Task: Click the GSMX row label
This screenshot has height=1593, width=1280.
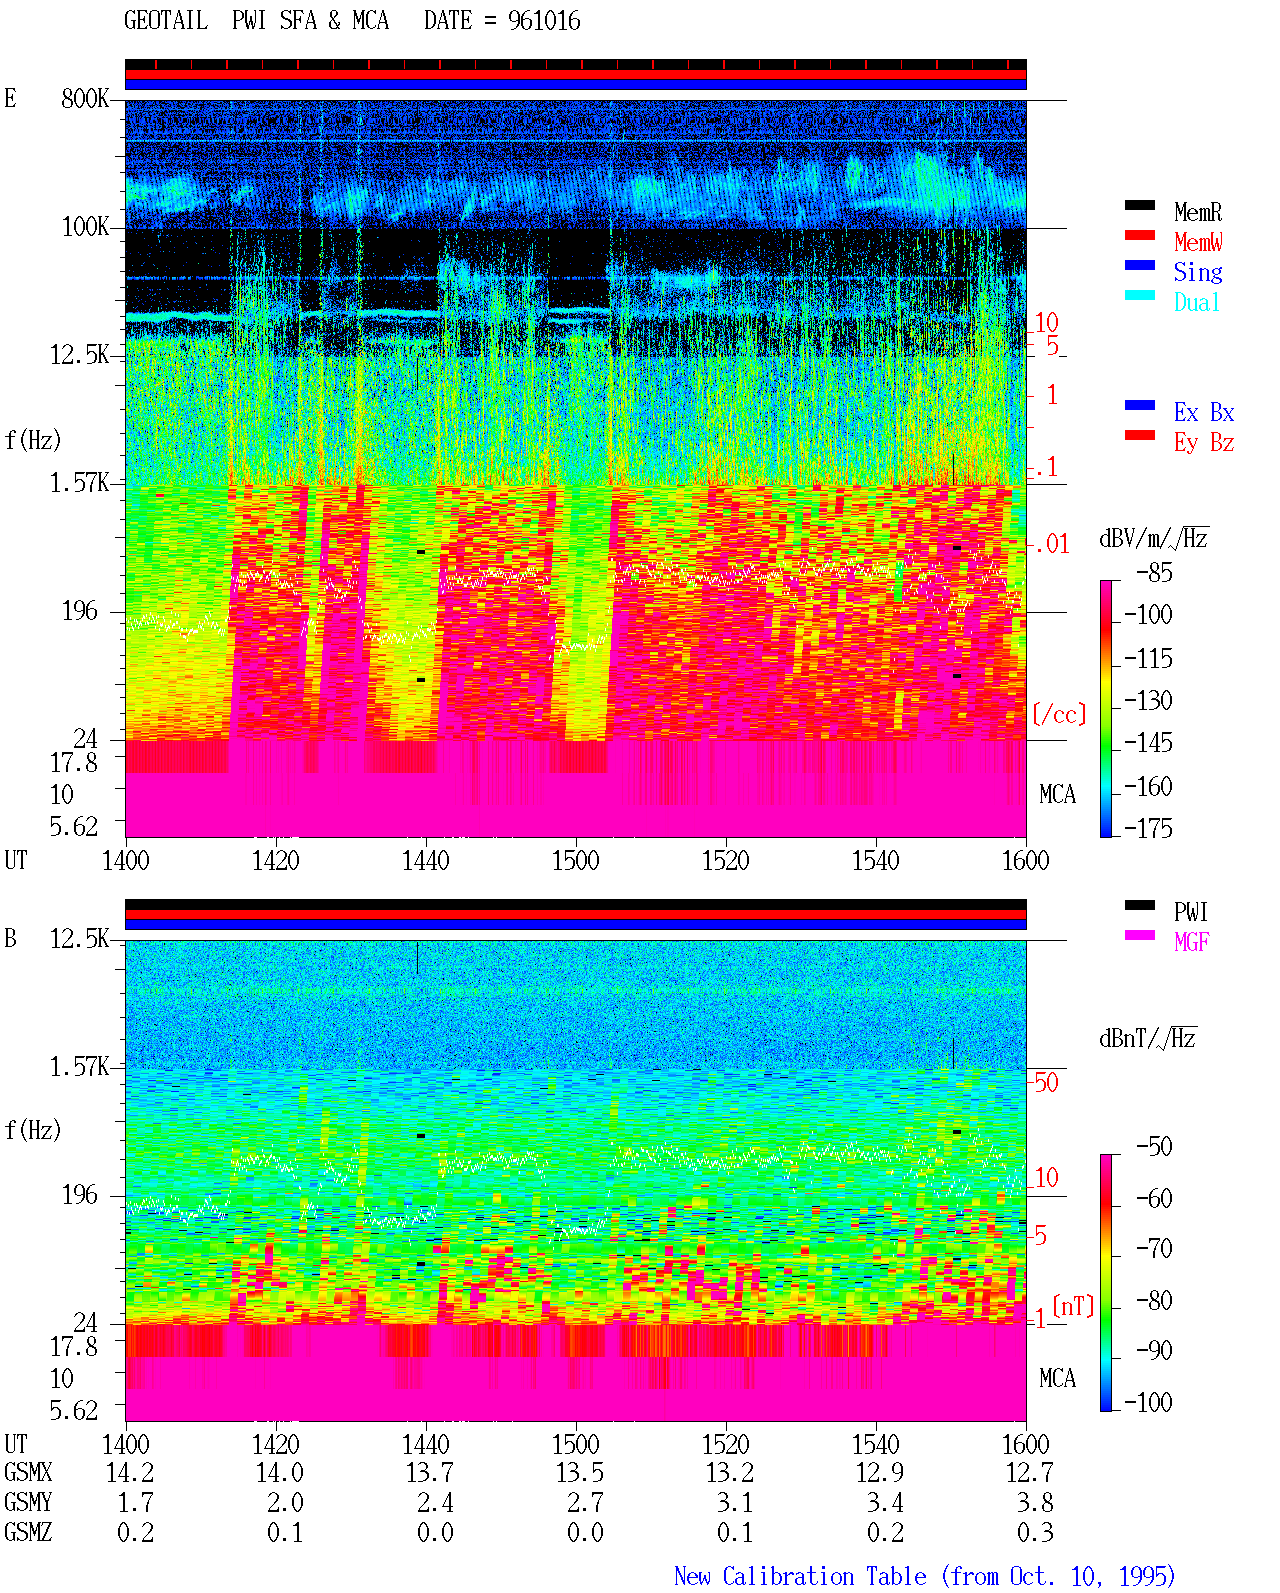Action: click(28, 1473)
